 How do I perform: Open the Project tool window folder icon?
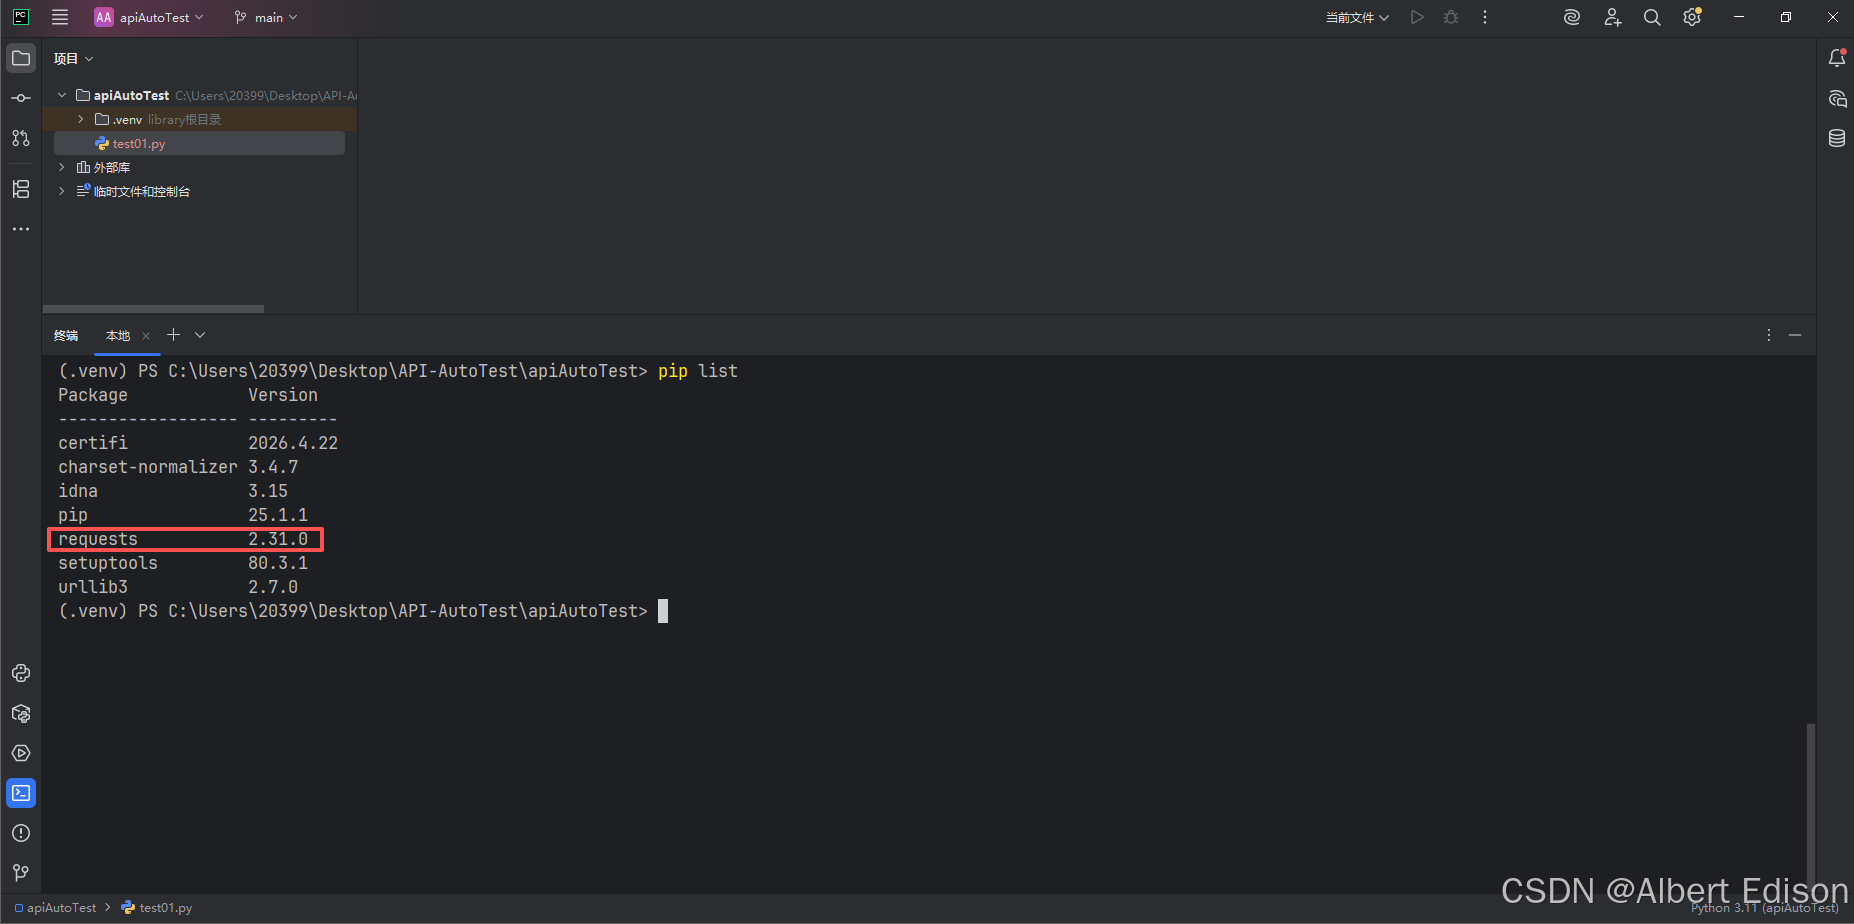21,58
